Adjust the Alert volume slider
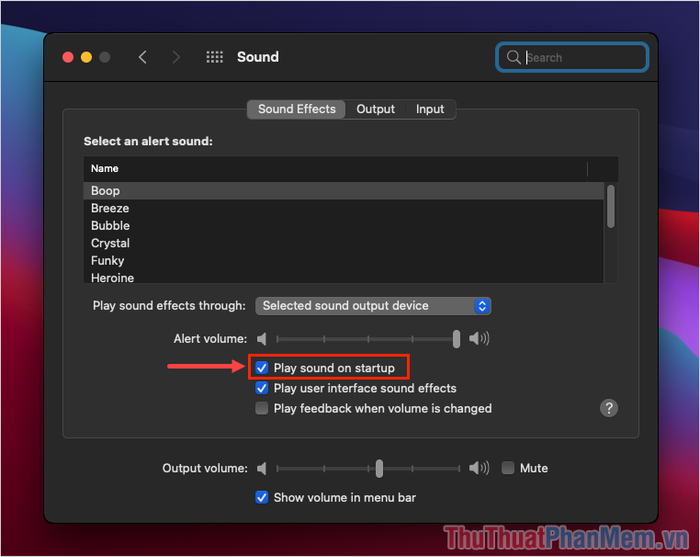The height and width of the screenshot is (557, 700). [x=456, y=339]
